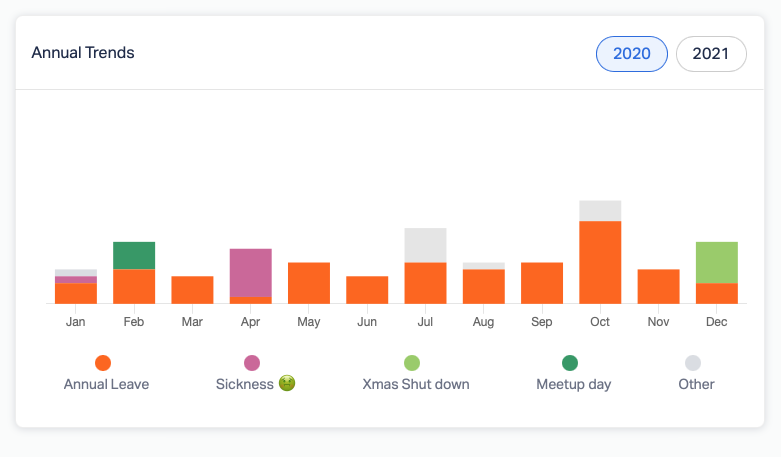The image size is (781, 457).
Task: Toggle the Meetup day legend label
Action: click(573, 384)
